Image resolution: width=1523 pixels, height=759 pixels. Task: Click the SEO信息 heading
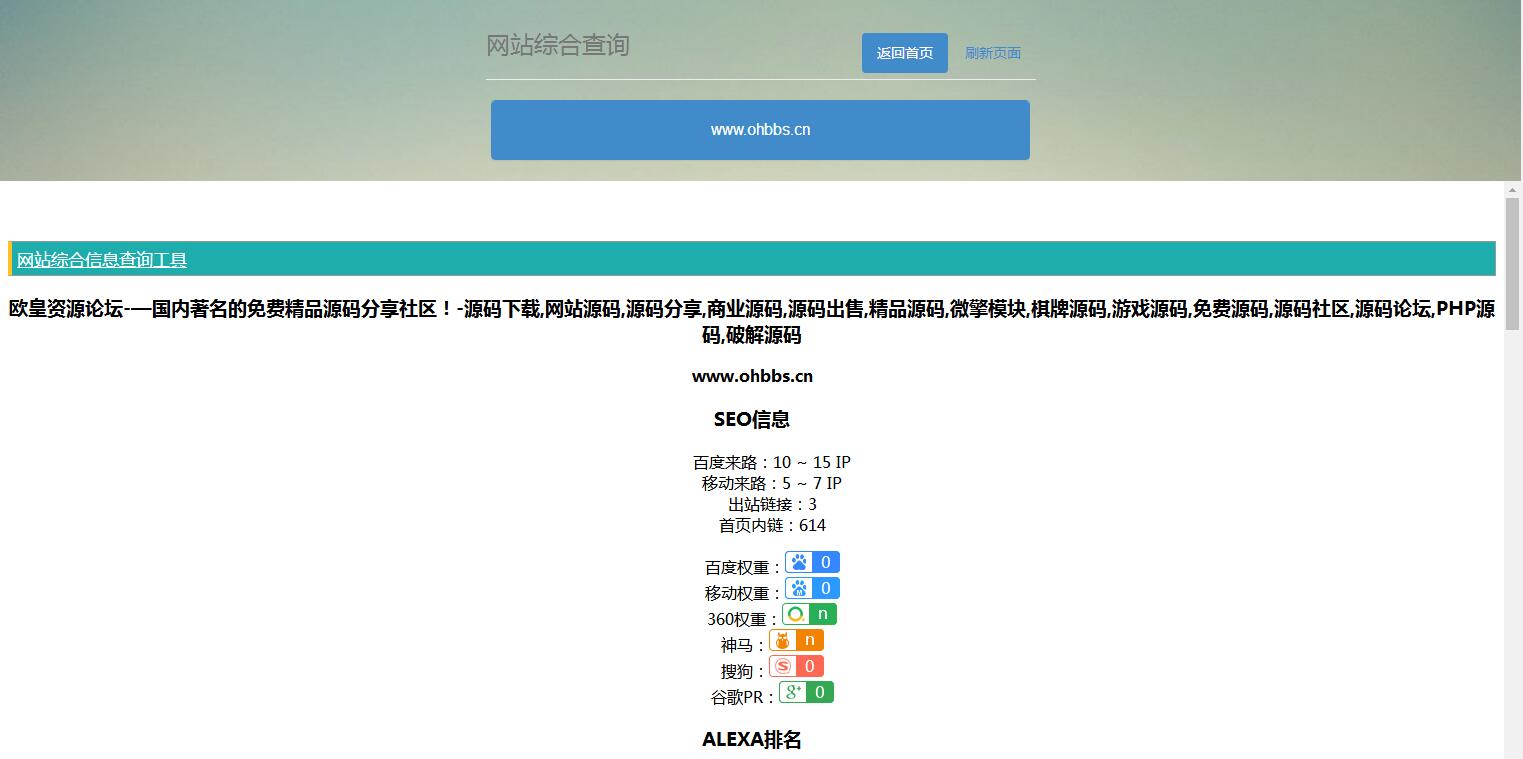(x=752, y=419)
